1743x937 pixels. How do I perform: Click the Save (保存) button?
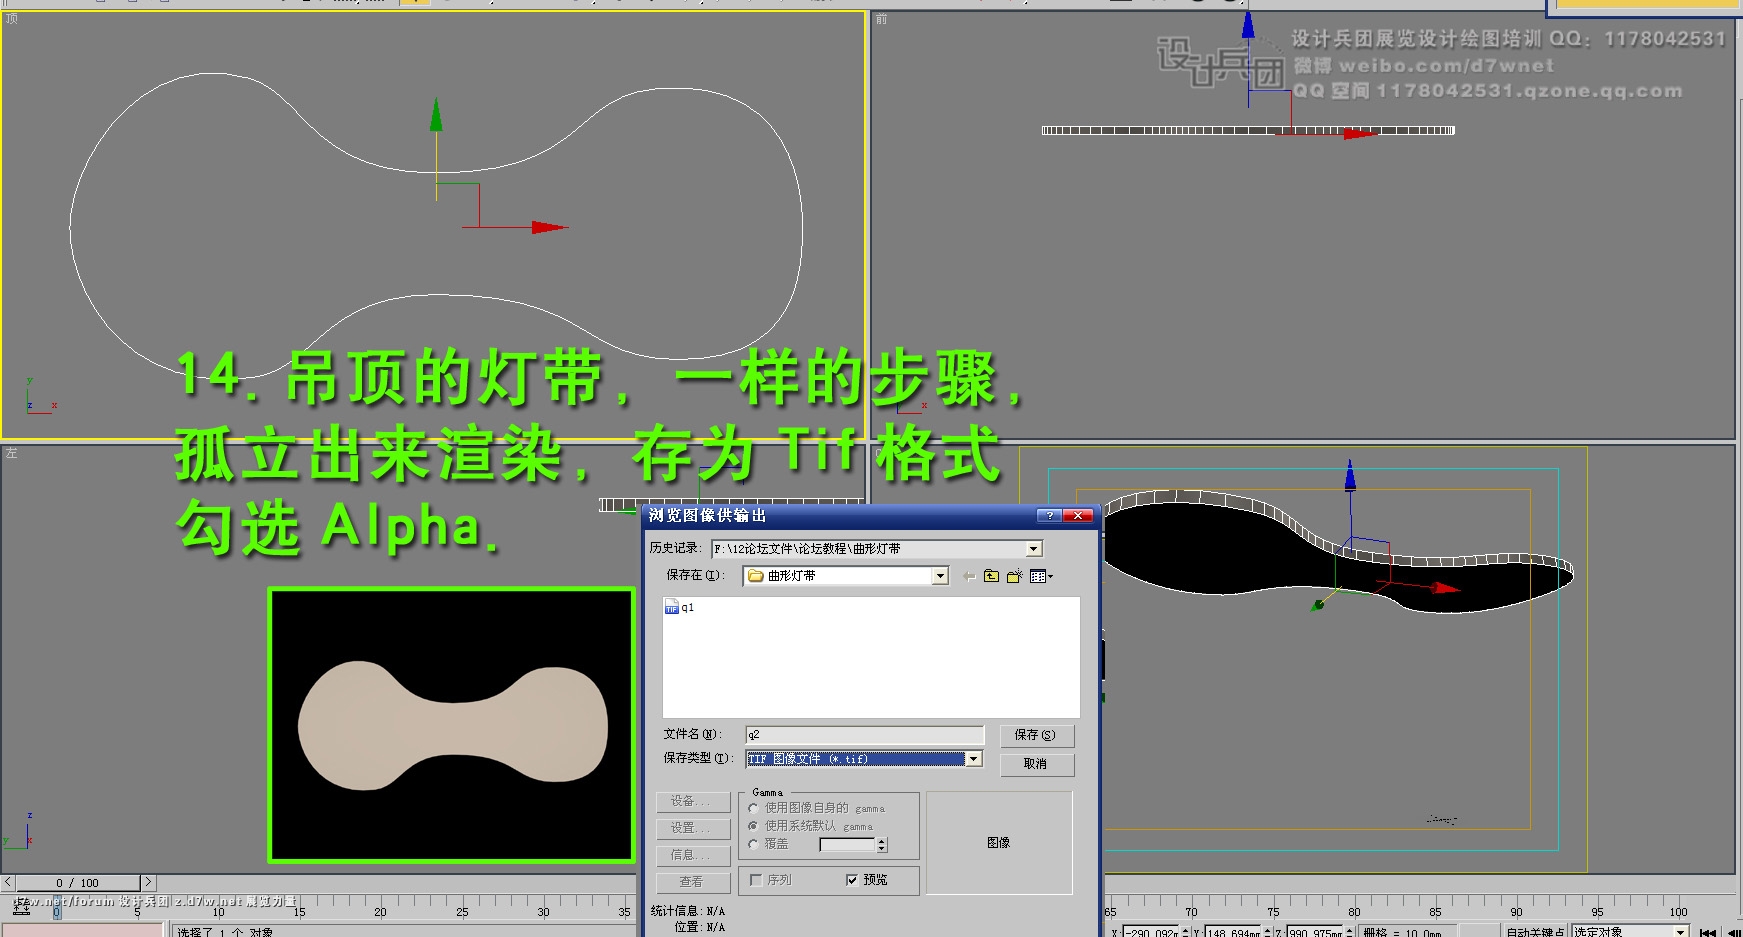pyautogui.click(x=1036, y=735)
